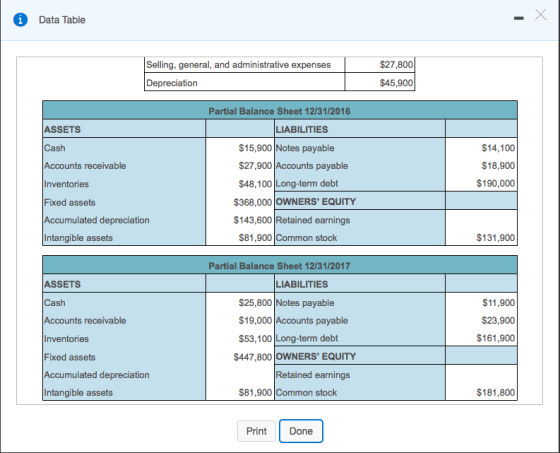Select 2017 Accounts receivable value $19,000
This screenshot has width=560, height=453.
tap(255, 320)
